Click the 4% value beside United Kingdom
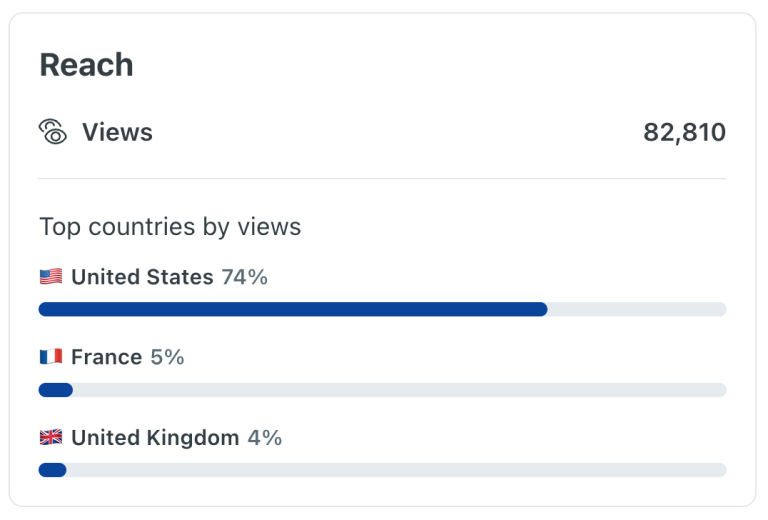Image resolution: width=768 pixels, height=520 pixels. pyautogui.click(x=265, y=437)
